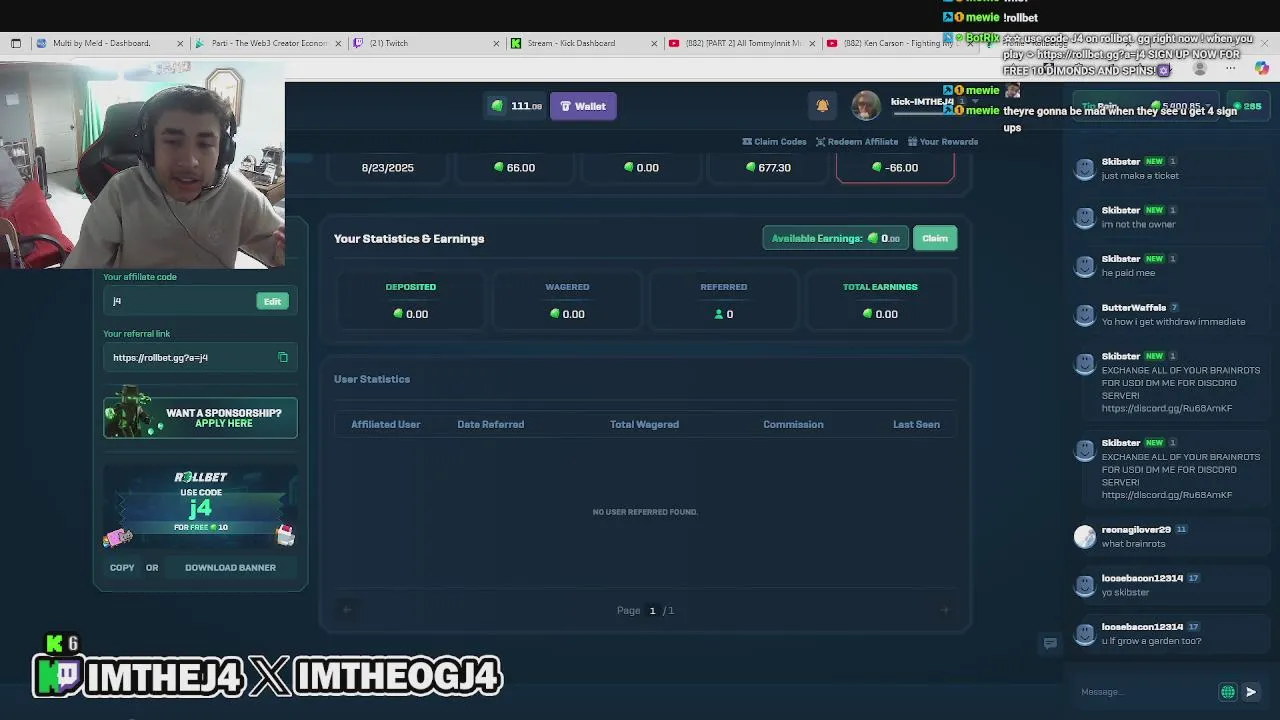Screen dimensions: 1280x720
Task: Copy the referral link icon
Action: pos(283,357)
